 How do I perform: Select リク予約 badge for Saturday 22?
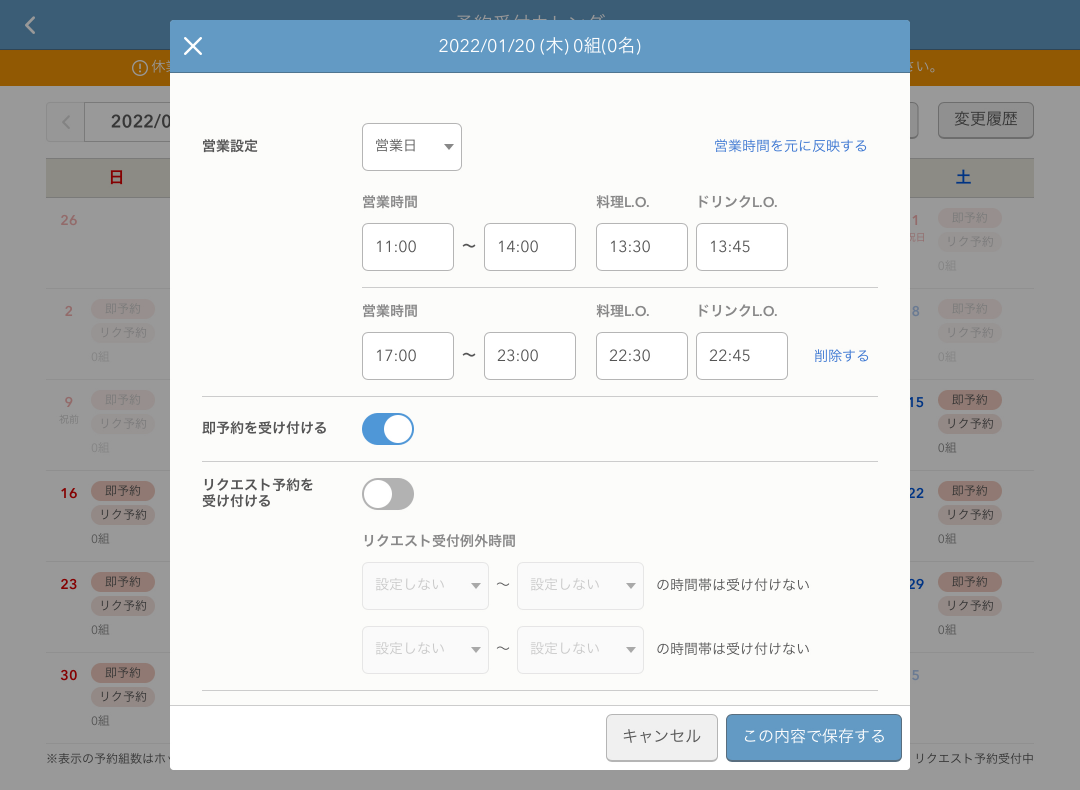[970, 514]
